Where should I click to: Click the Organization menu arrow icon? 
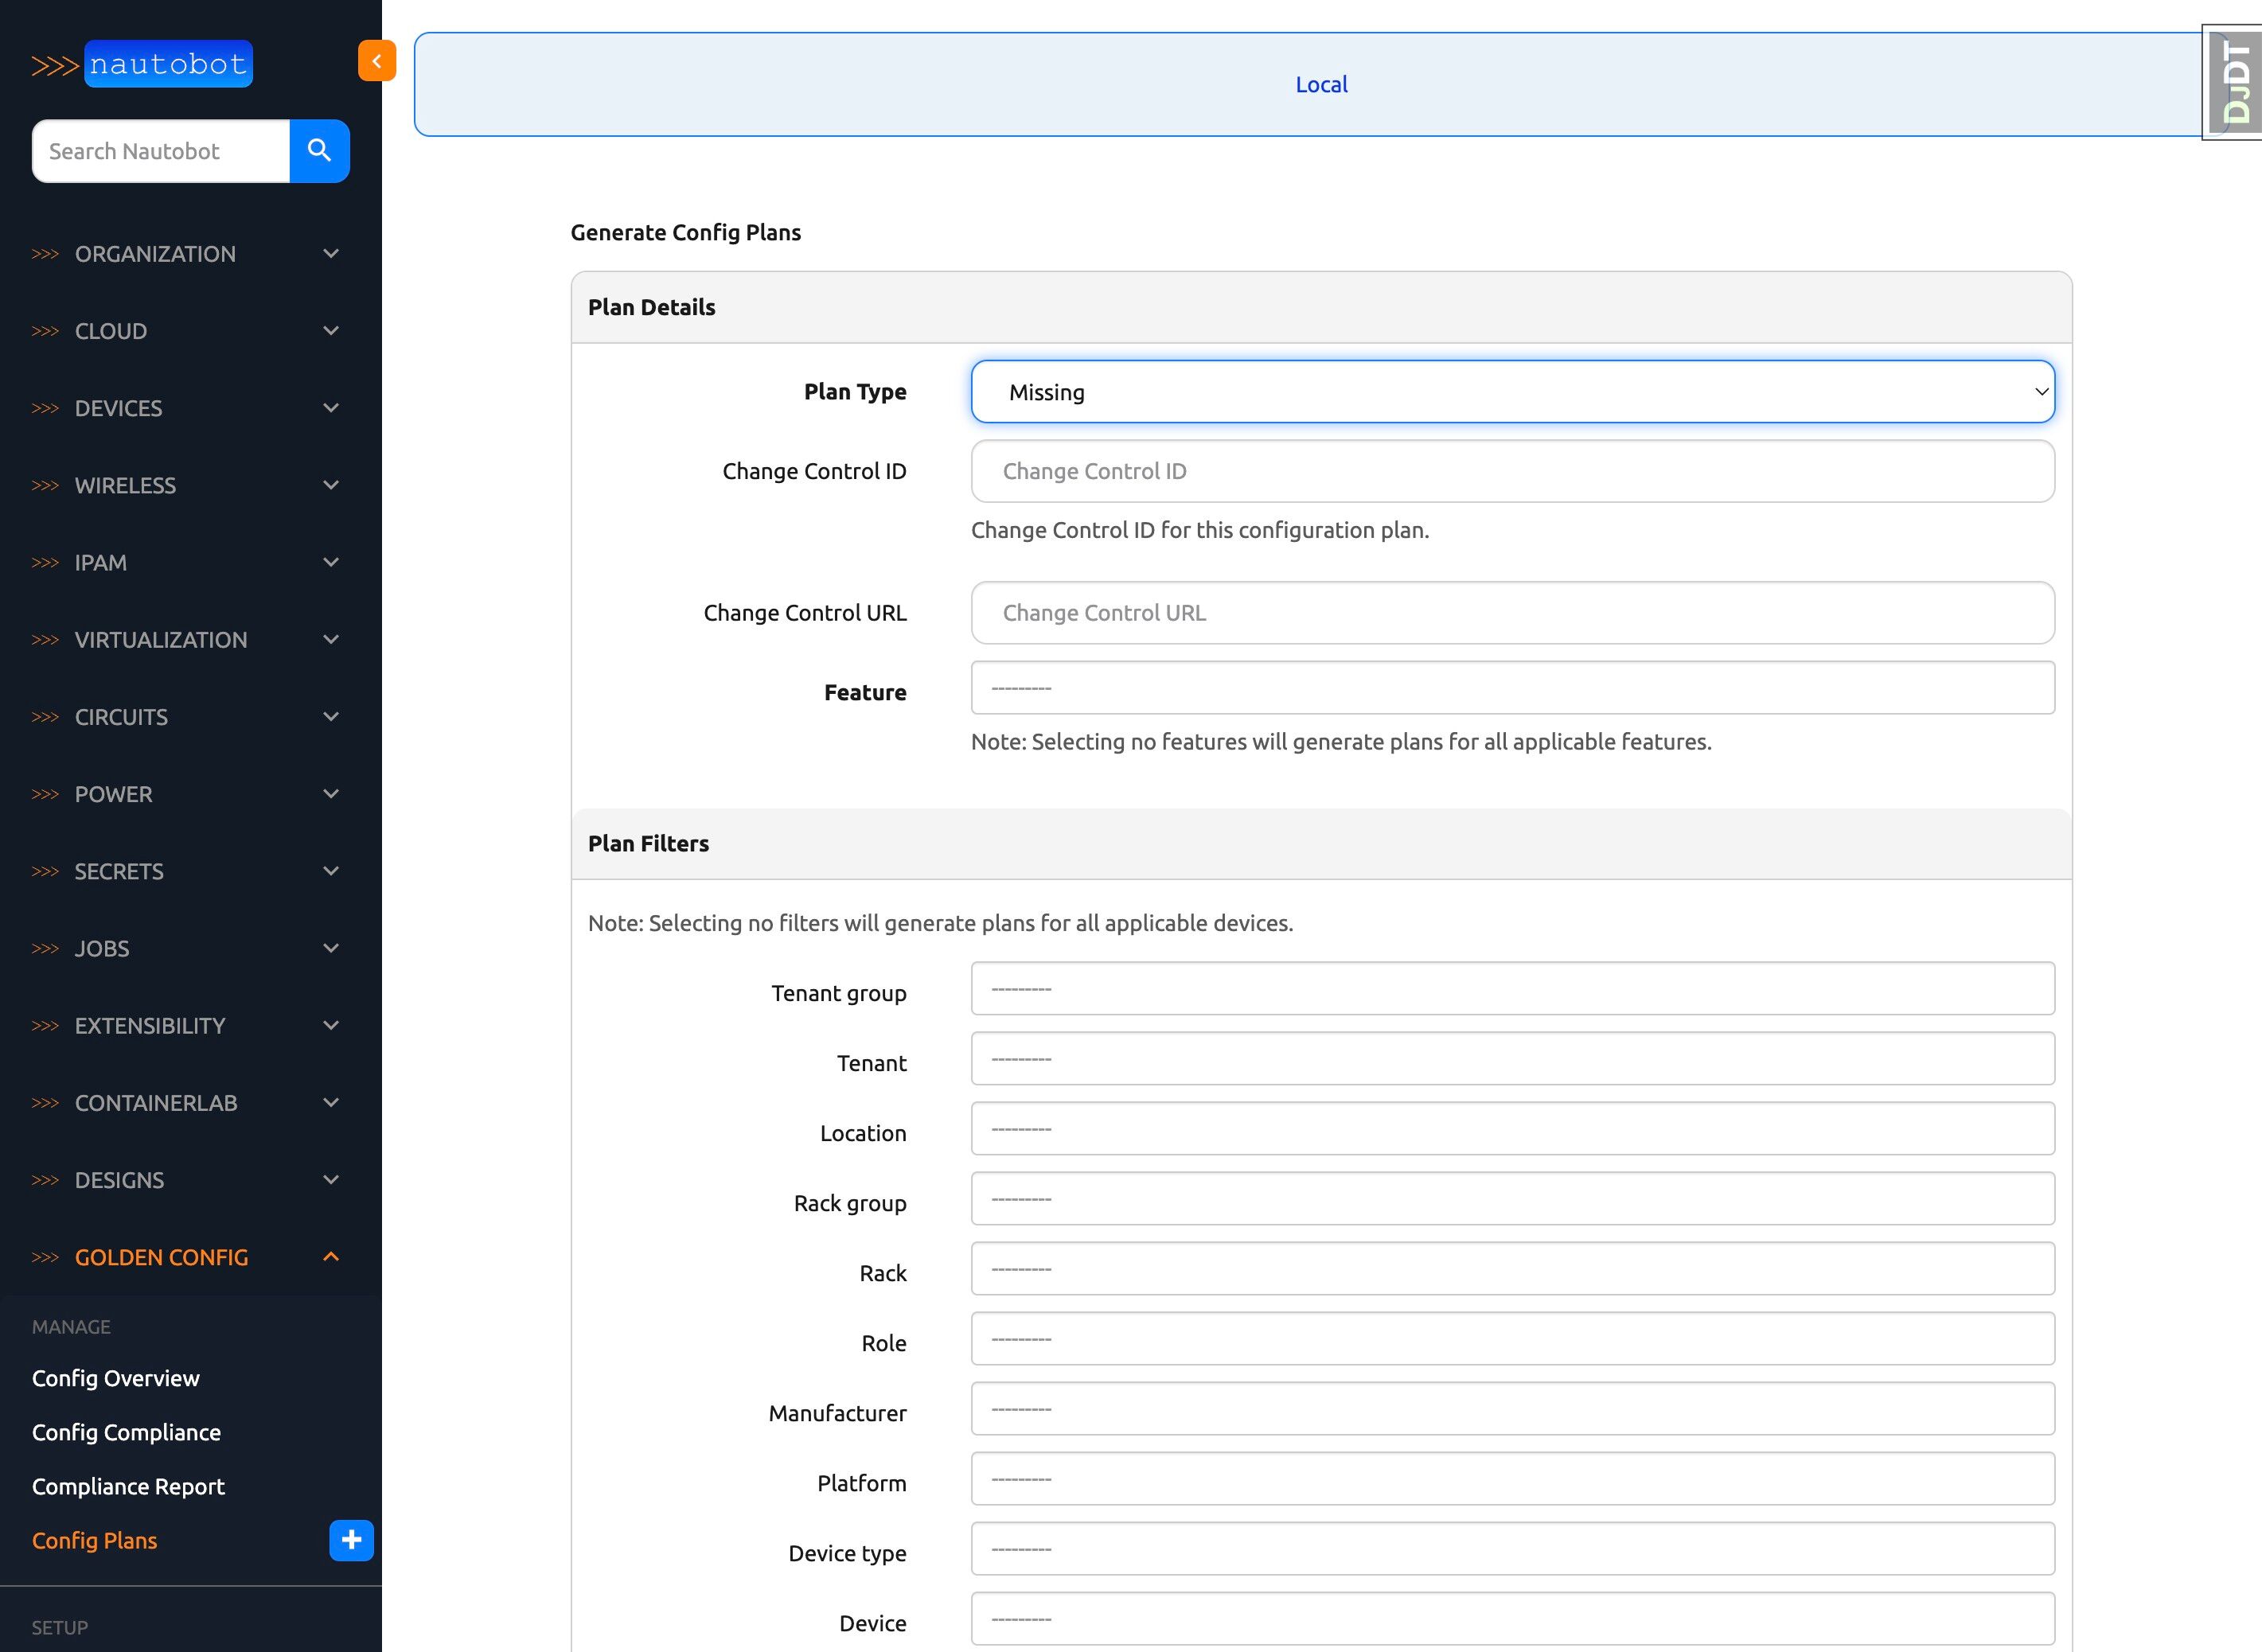coord(331,254)
